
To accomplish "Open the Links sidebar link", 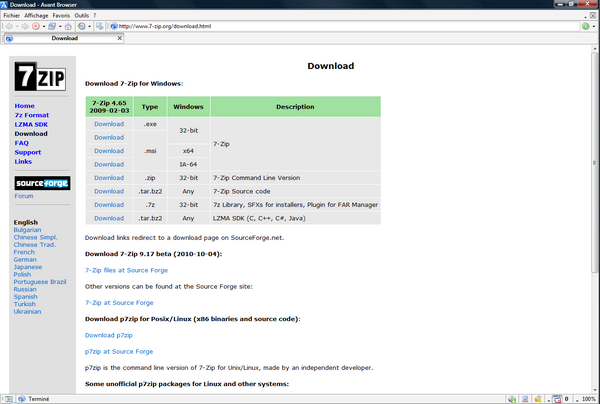I will click(23, 161).
